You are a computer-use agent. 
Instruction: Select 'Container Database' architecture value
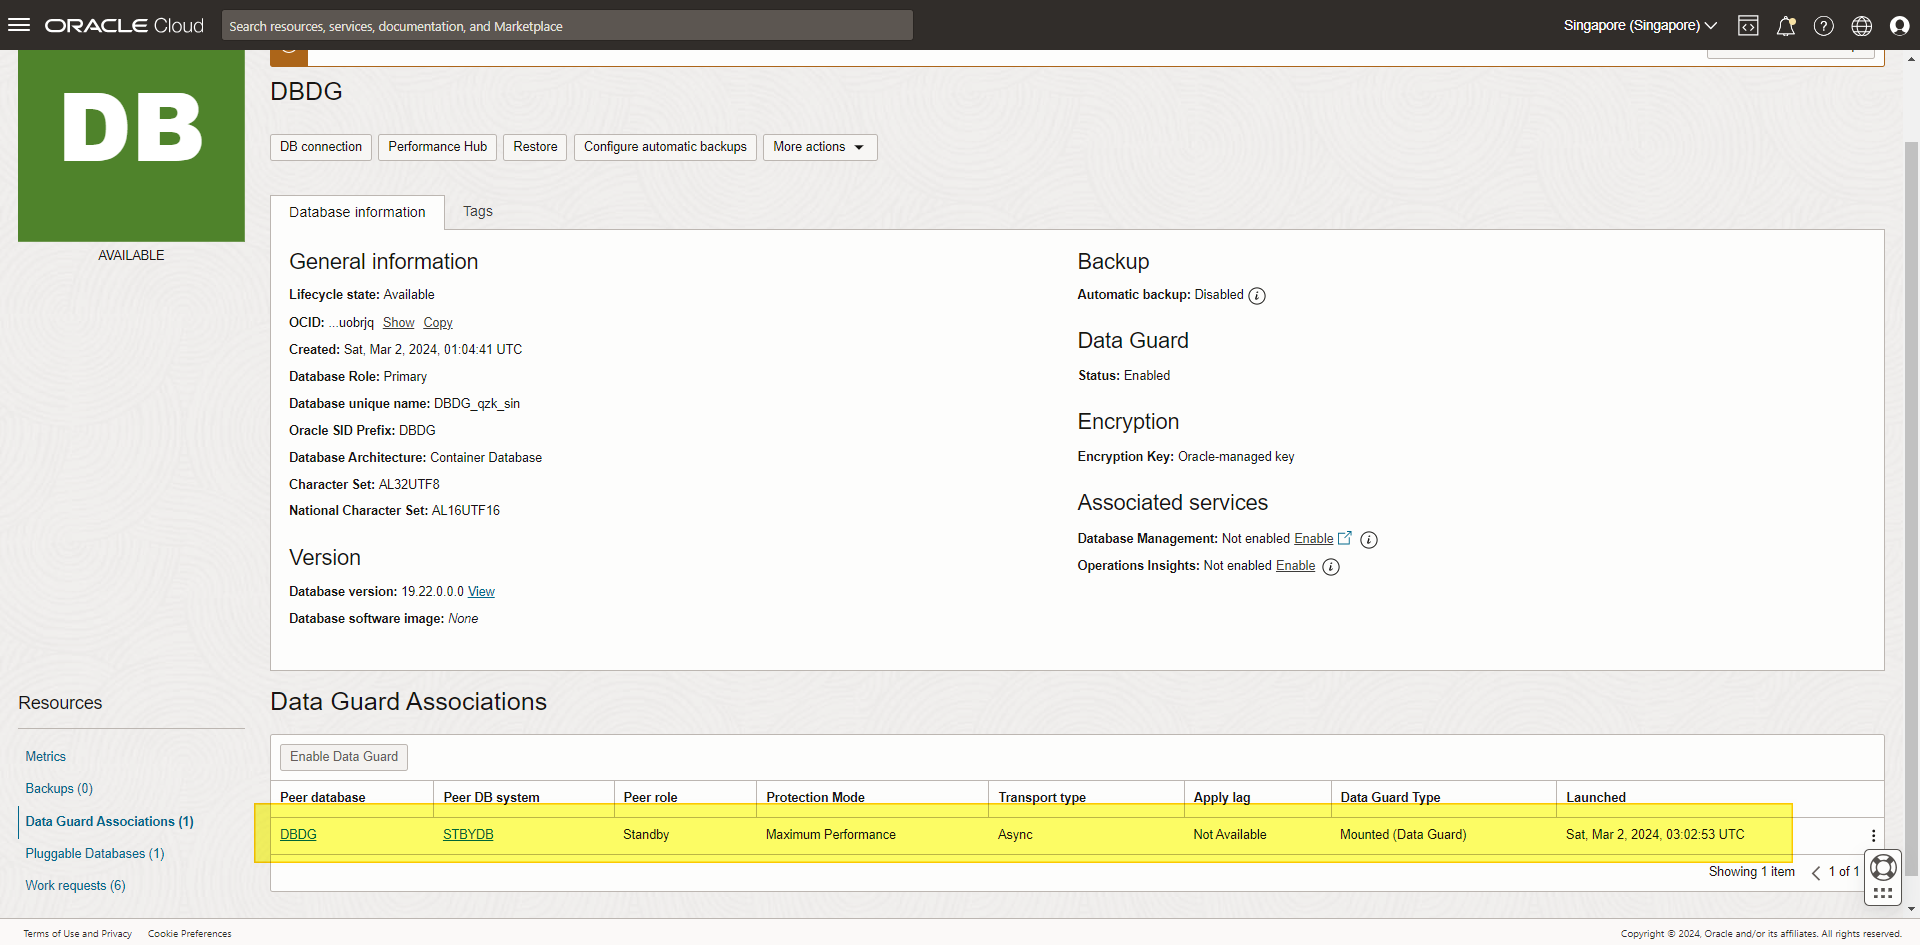(x=486, y=458)
